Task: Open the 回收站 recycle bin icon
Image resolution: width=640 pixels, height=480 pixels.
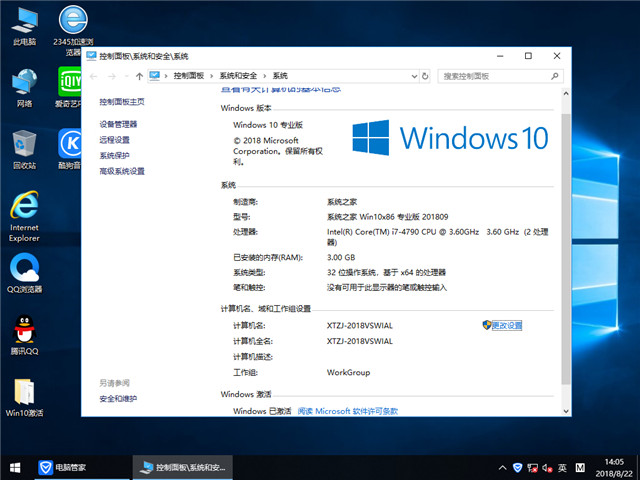Action: 25,146
